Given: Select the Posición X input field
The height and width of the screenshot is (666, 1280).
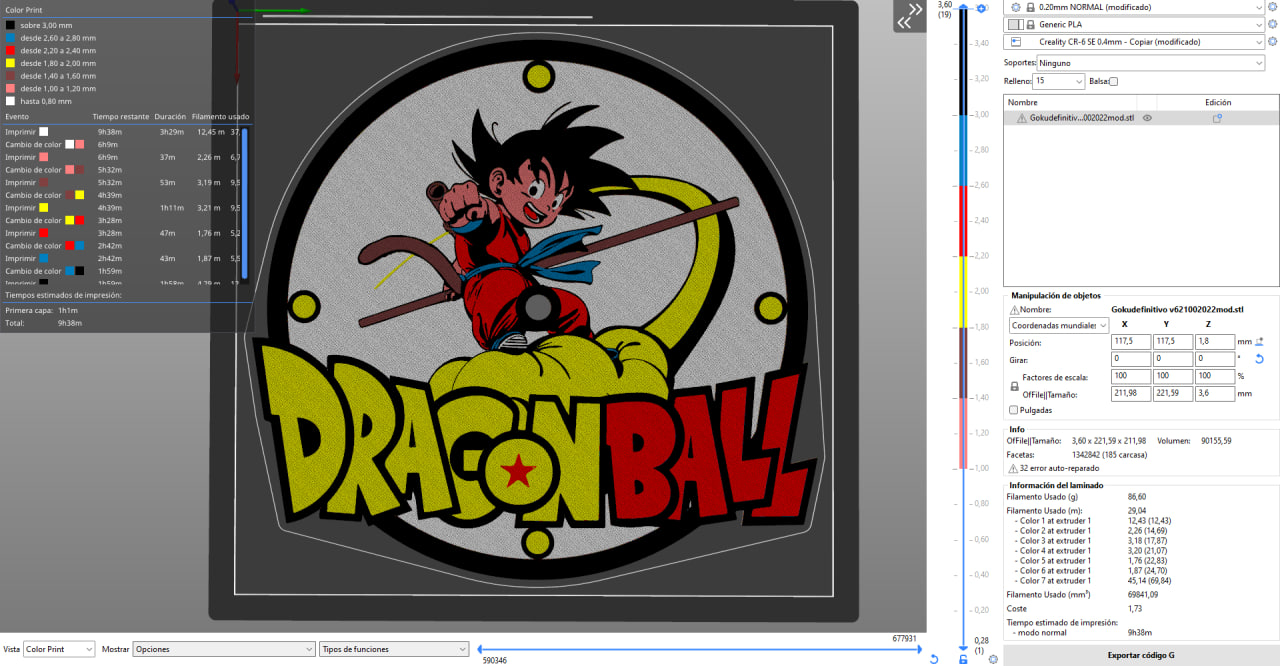Looking at the screenshot, I should (x=1131, y=341).
